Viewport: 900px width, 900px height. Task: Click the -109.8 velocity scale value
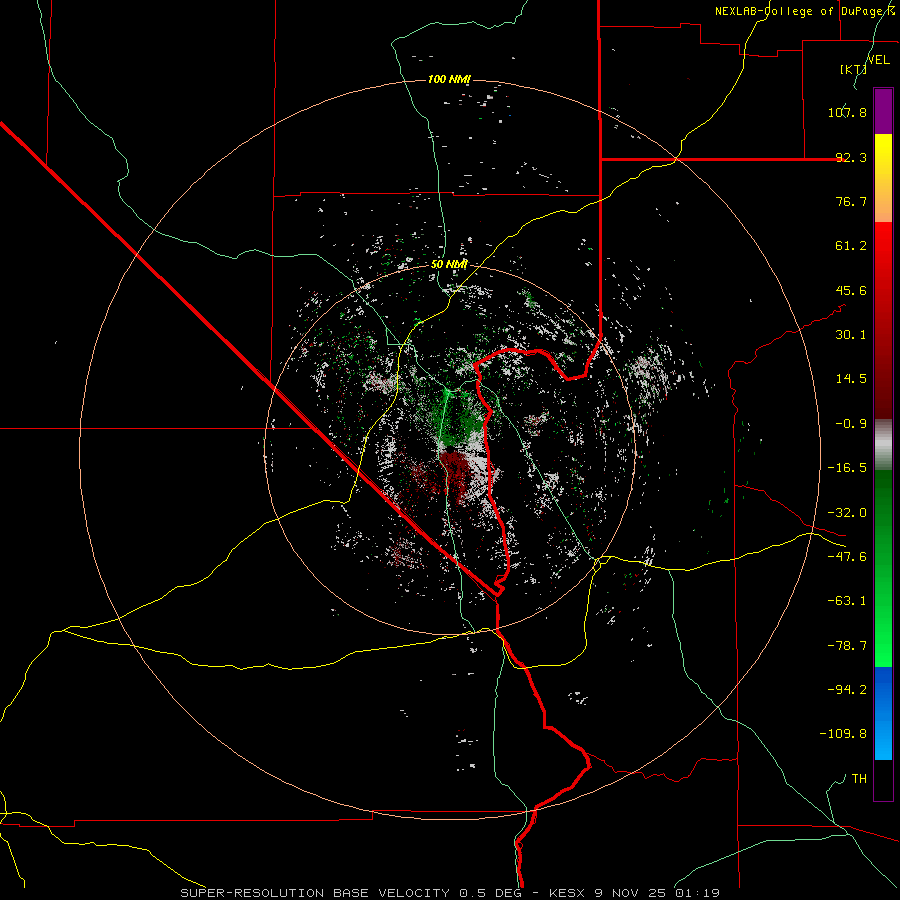pyautogui.click(x=843, y=734)
